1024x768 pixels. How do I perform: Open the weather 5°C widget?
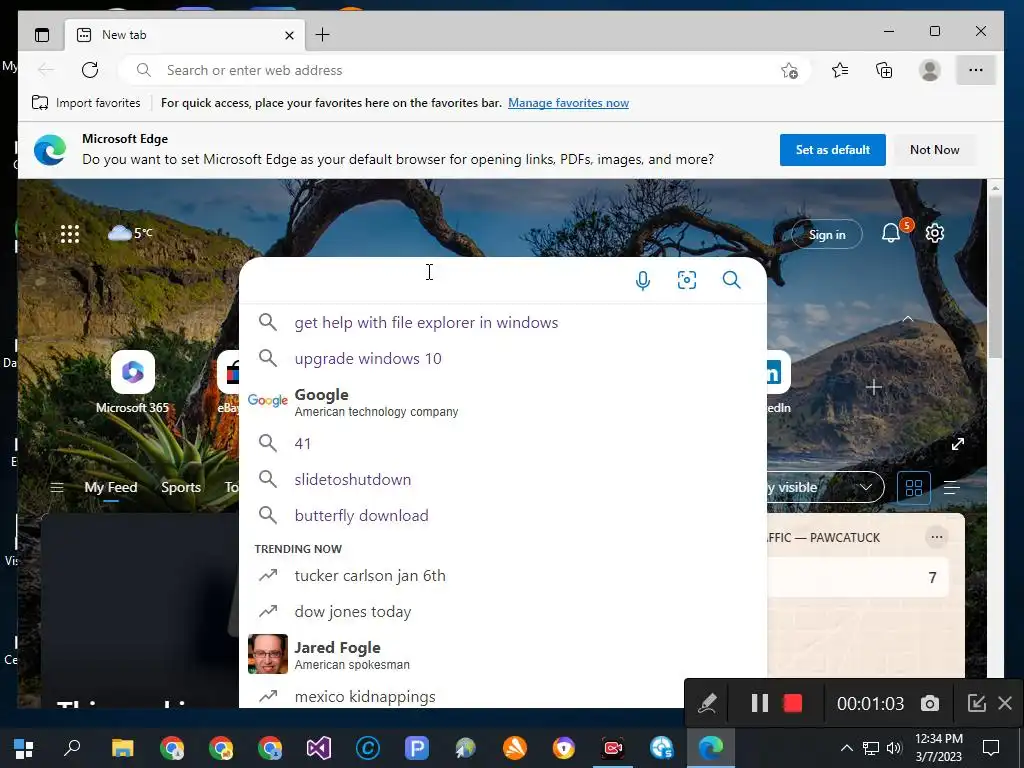tap(131, 232)
